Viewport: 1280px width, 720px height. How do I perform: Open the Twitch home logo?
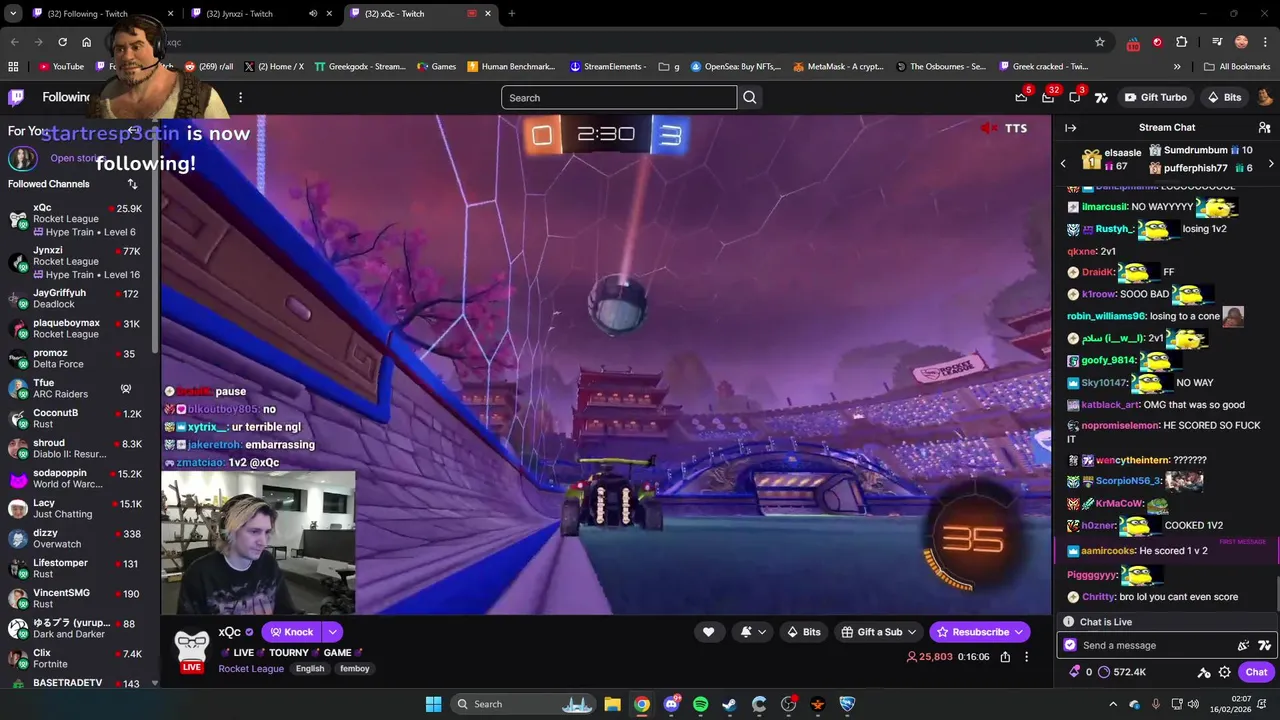[x=16, y=97]
